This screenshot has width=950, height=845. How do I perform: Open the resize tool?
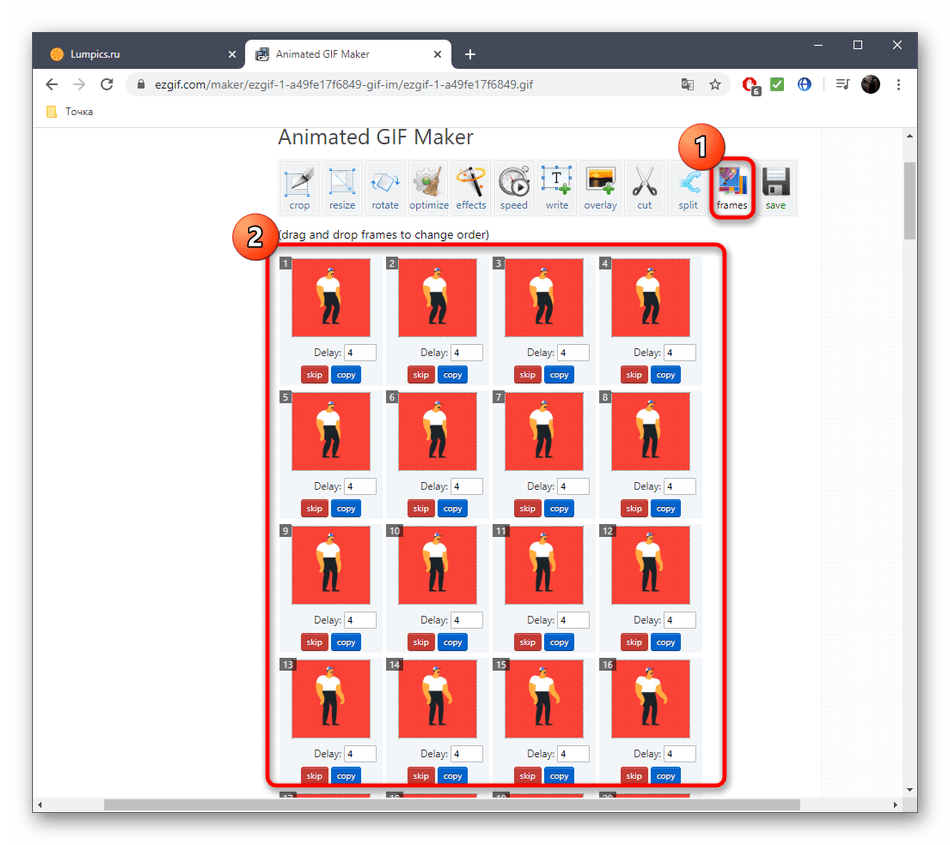(x=342, y=188)
